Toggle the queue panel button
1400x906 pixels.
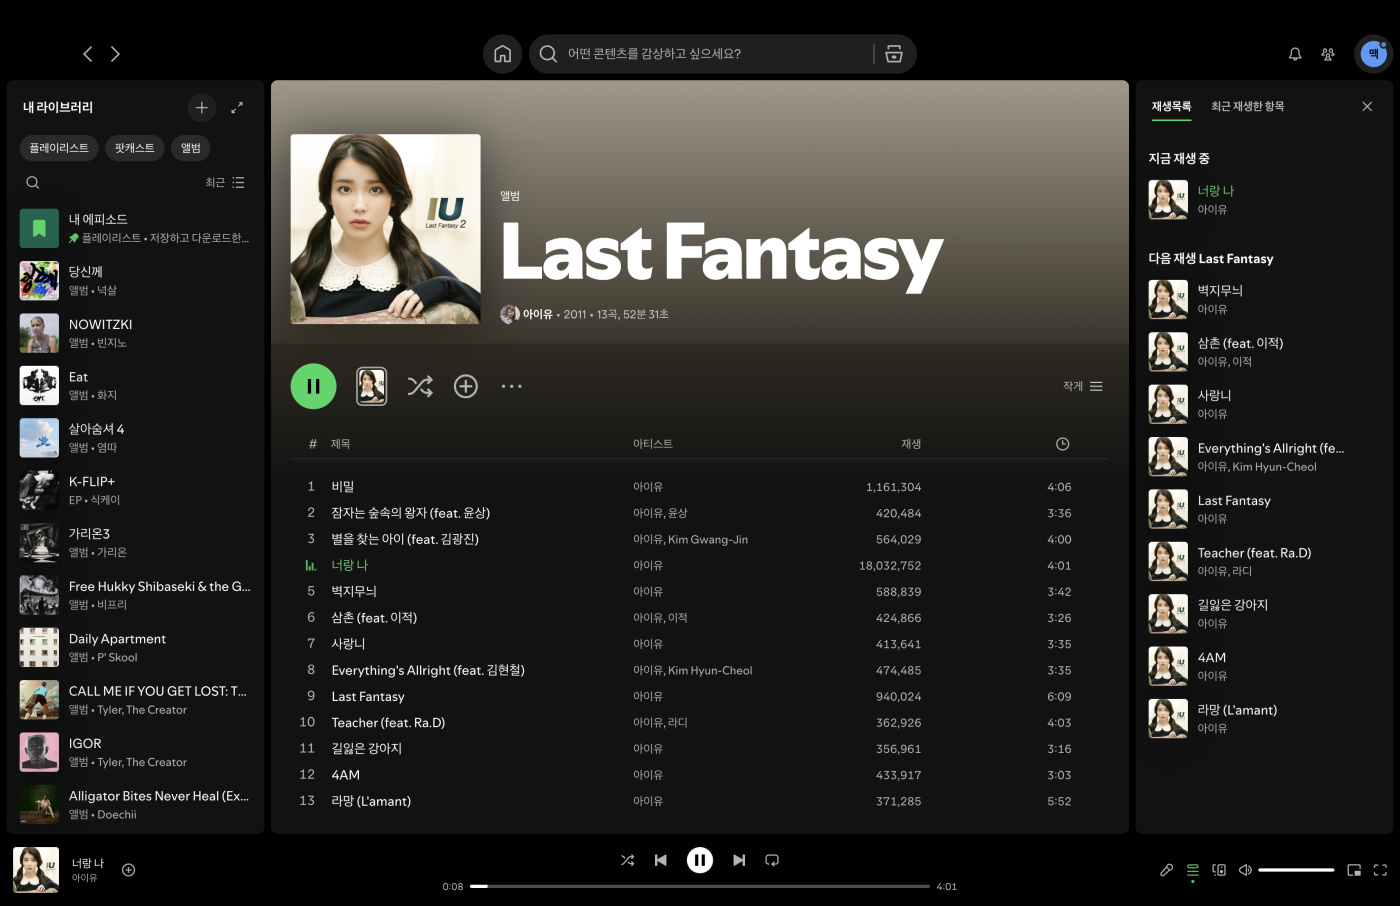pyautogui.click(x=1192, y=870)
